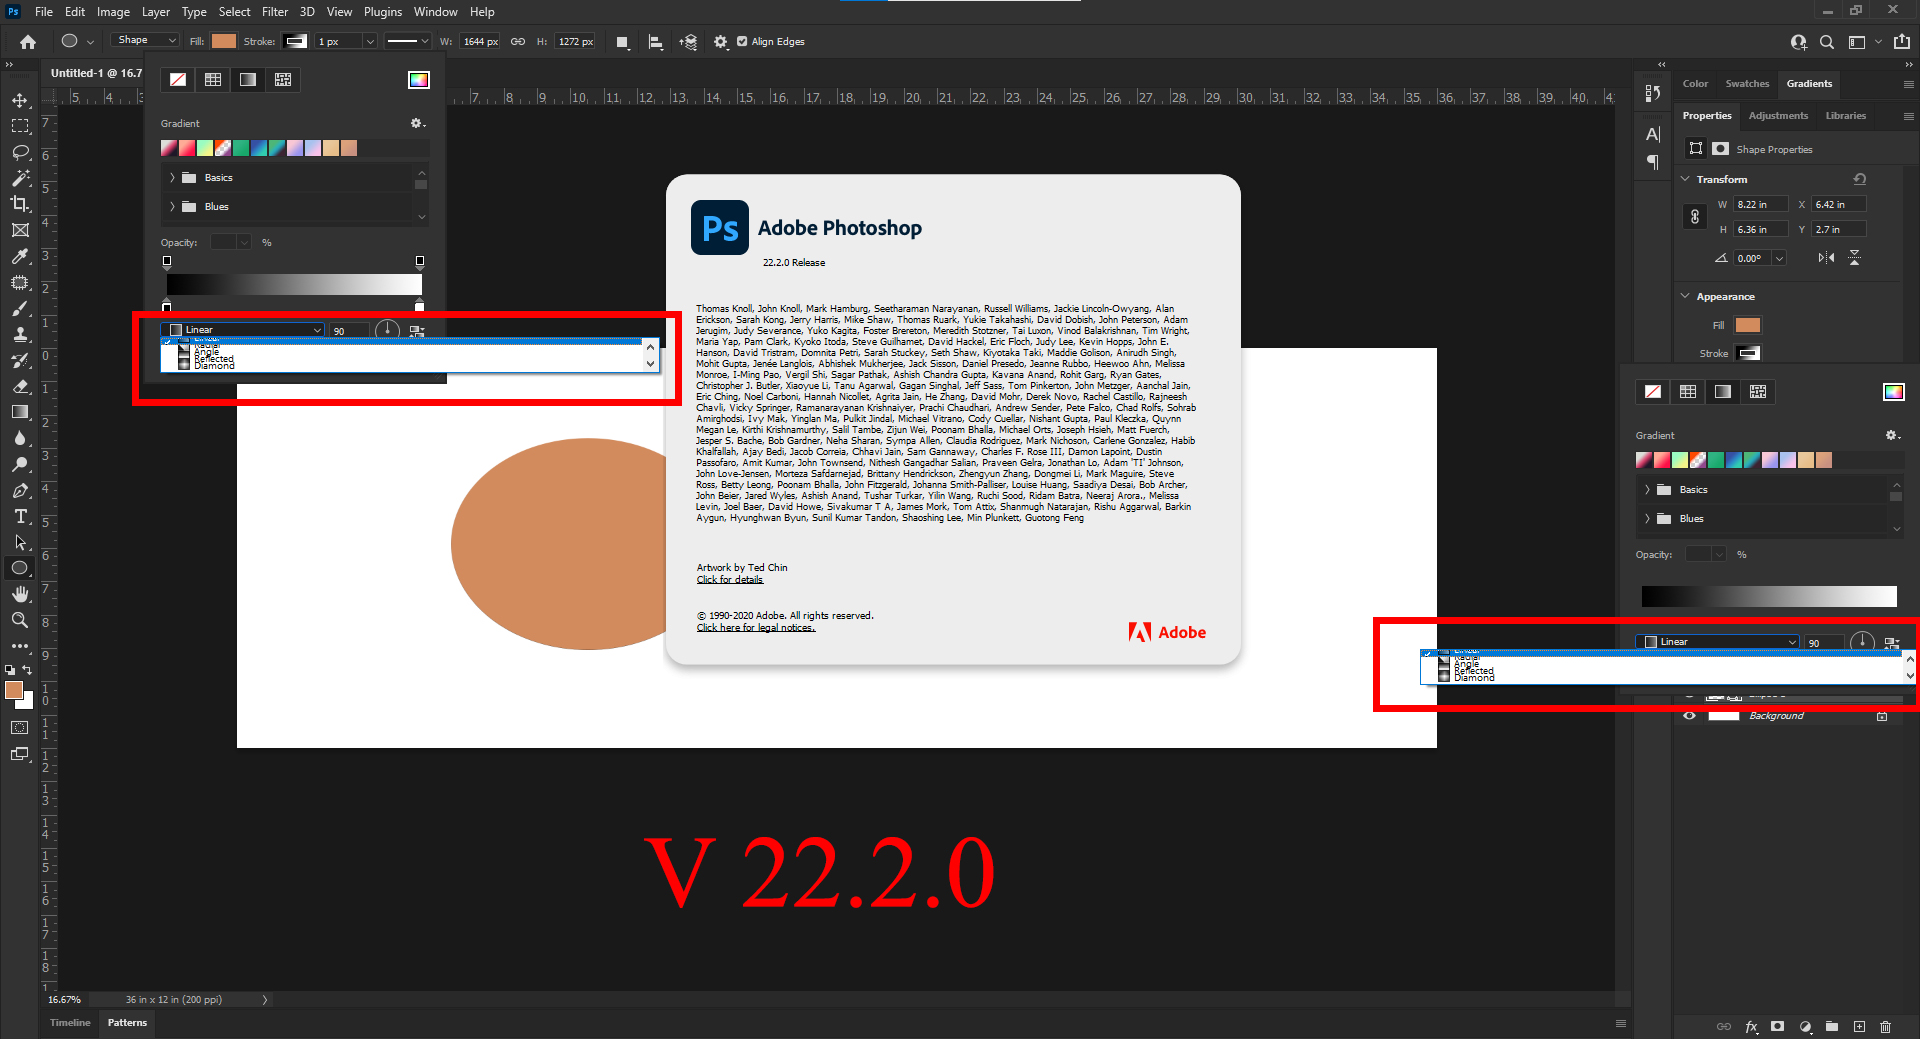This screenshot has height=1039, width=1920.
Task: Toggle Align Edges checkbox
Action: pyautogui.click(x=742, y=42)
